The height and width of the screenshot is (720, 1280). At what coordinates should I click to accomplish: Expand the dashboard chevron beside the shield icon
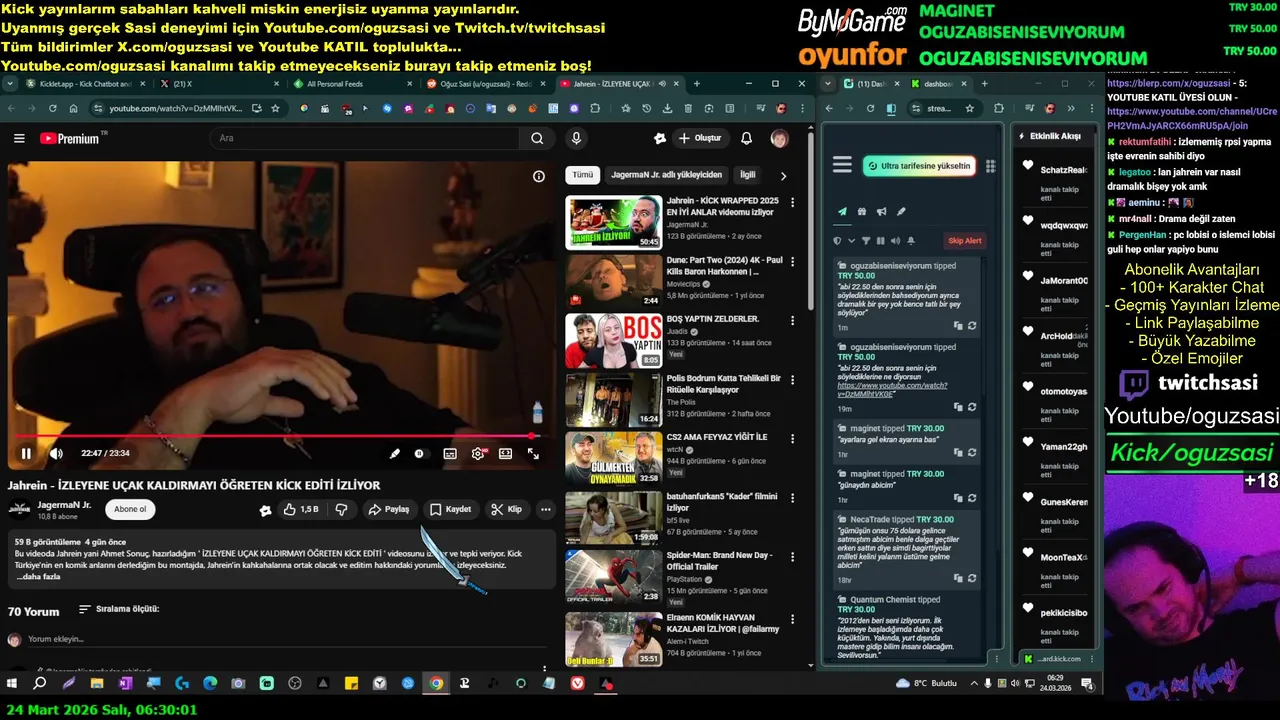852,241
